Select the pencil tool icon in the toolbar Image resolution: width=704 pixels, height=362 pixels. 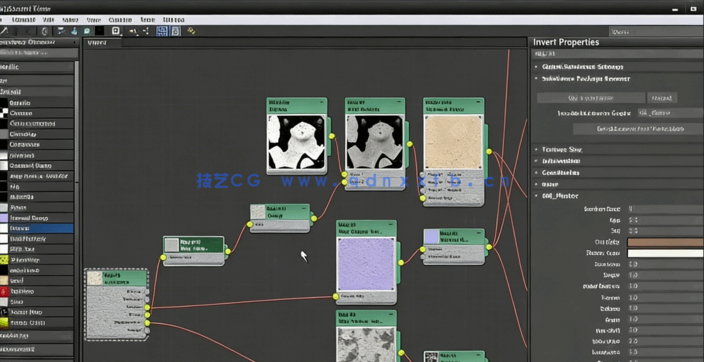5,31
